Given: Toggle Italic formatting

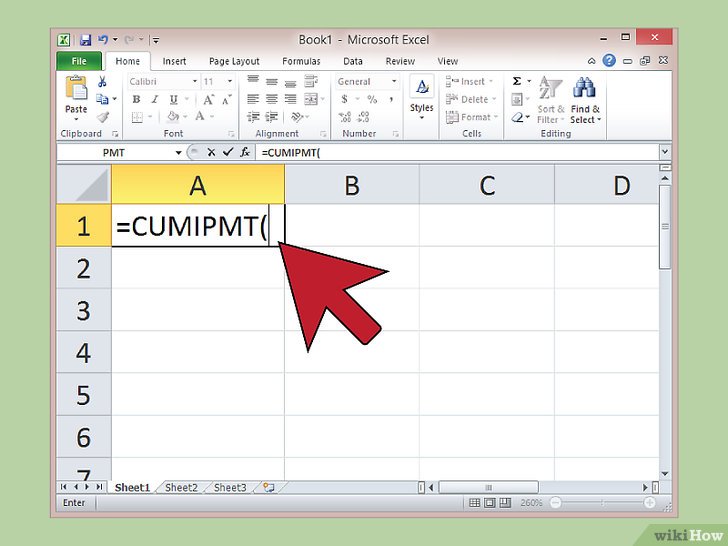Looking at the screenshot, I should pos(155,99).
